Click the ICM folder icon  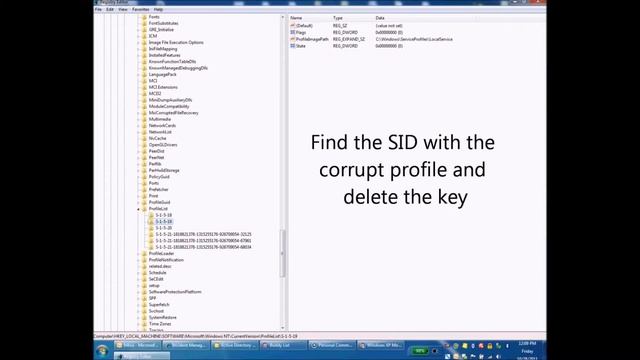(144, 36)
